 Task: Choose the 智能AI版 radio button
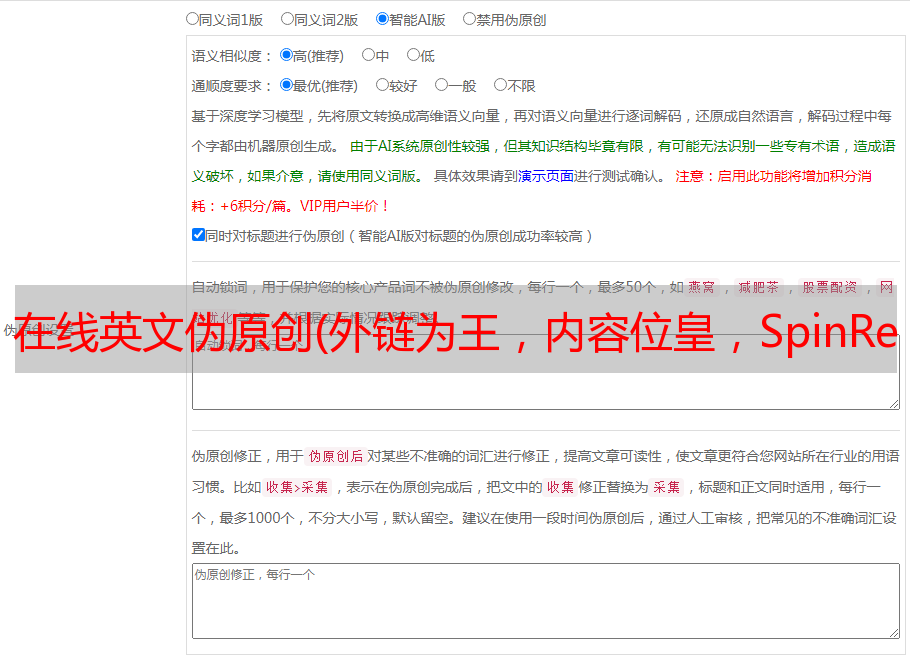pyautogui.click(x=382, y=19)
